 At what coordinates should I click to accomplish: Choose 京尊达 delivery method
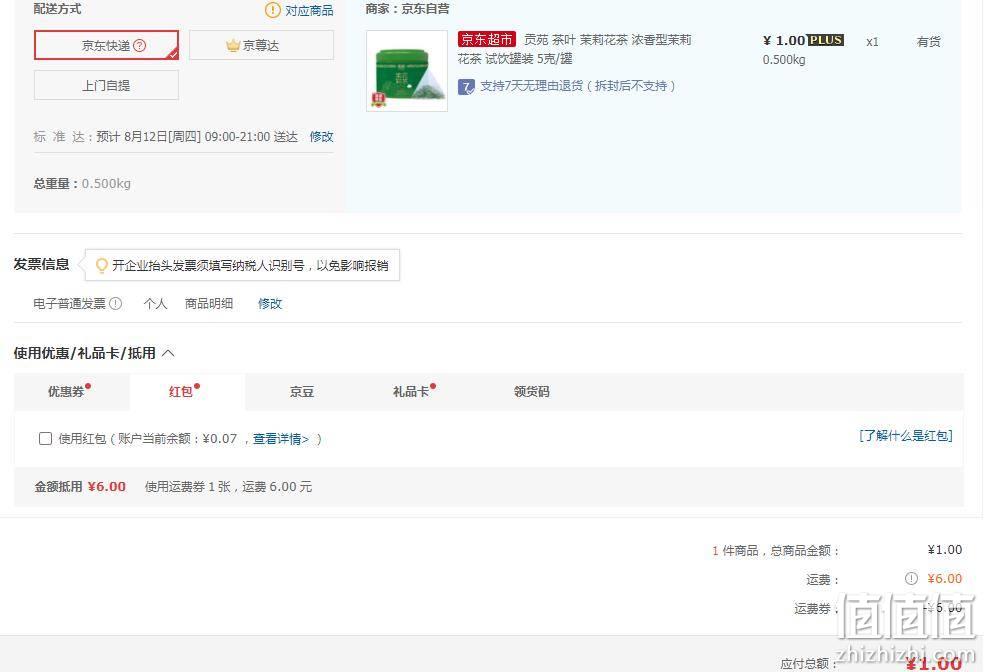tap(261, 45)
